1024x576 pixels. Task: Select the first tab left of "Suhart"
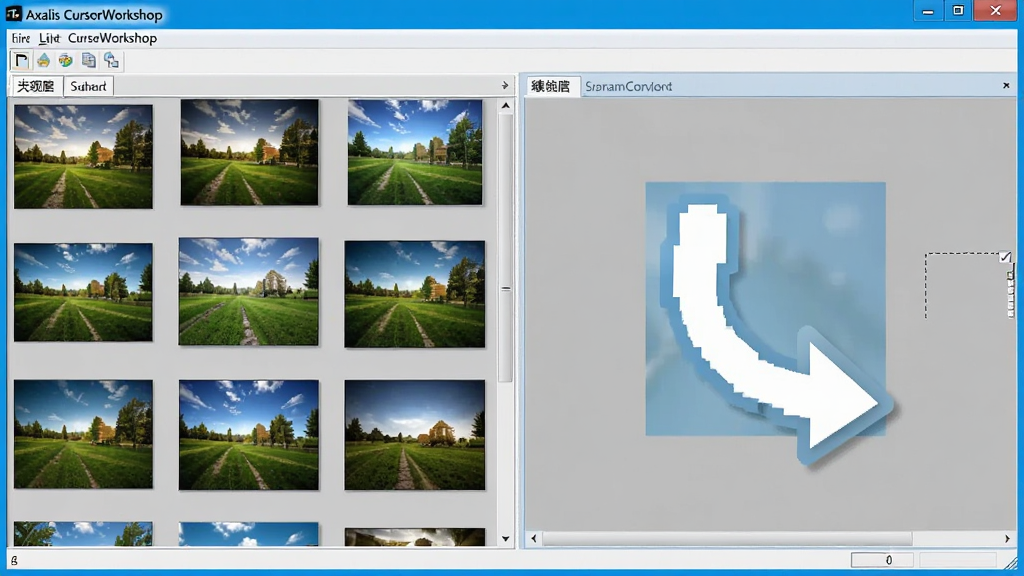pos(36,86)
